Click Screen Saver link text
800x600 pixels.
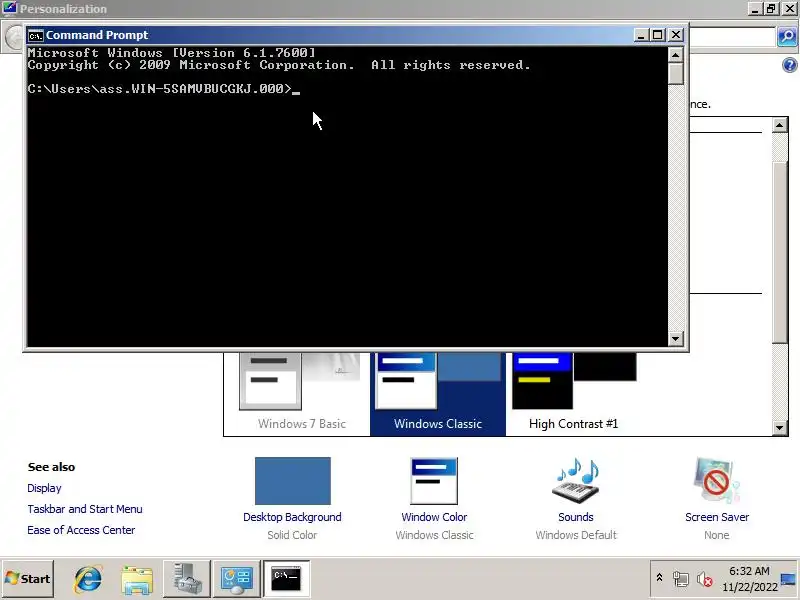tap(717, 517)
